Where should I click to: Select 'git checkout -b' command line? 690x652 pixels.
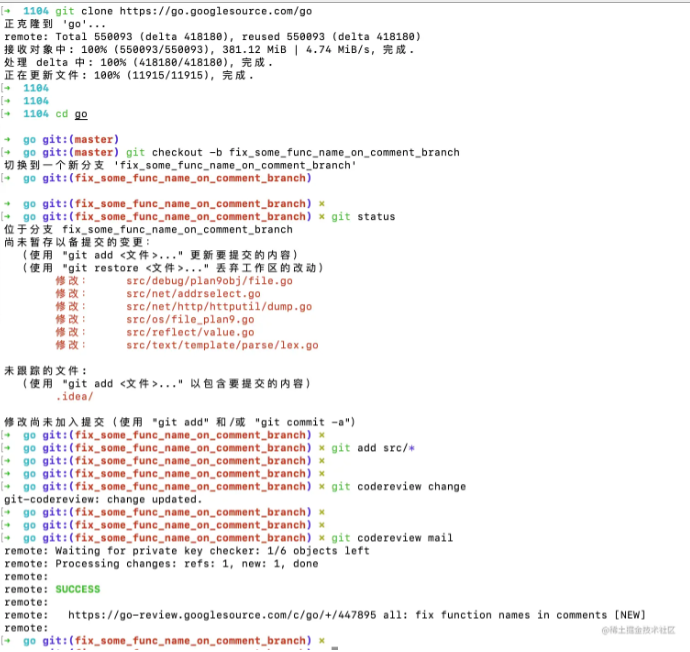coord(293,152)
